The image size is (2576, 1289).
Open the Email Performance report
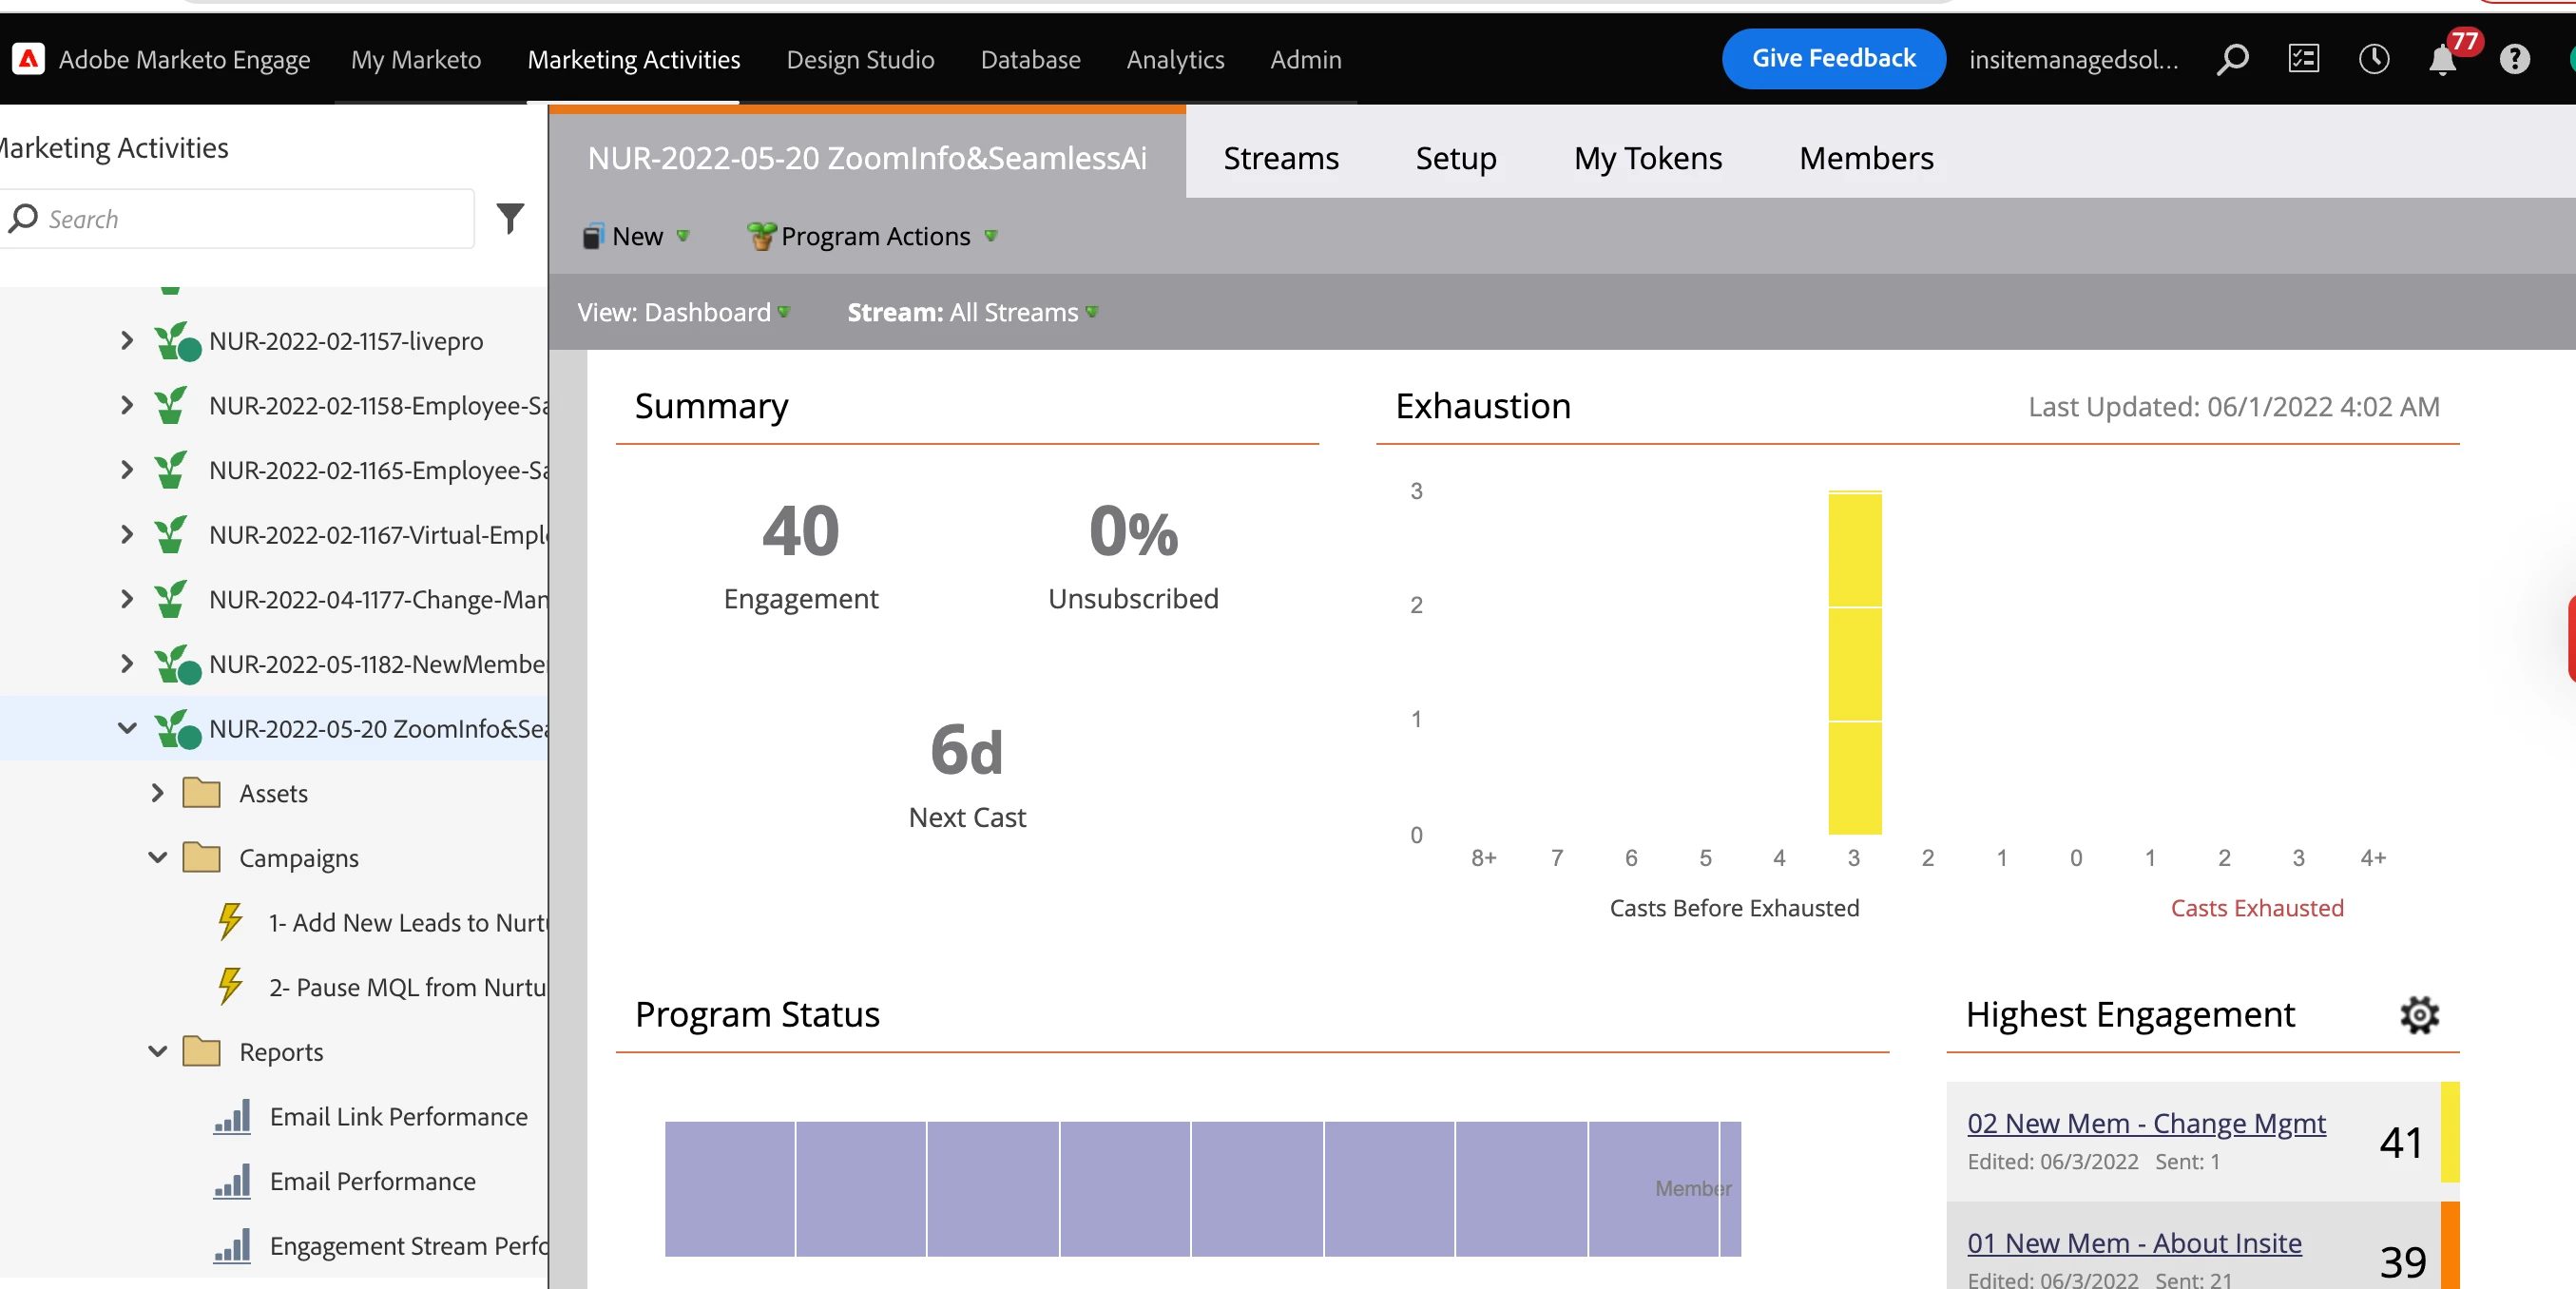(x=372, y=1181)
